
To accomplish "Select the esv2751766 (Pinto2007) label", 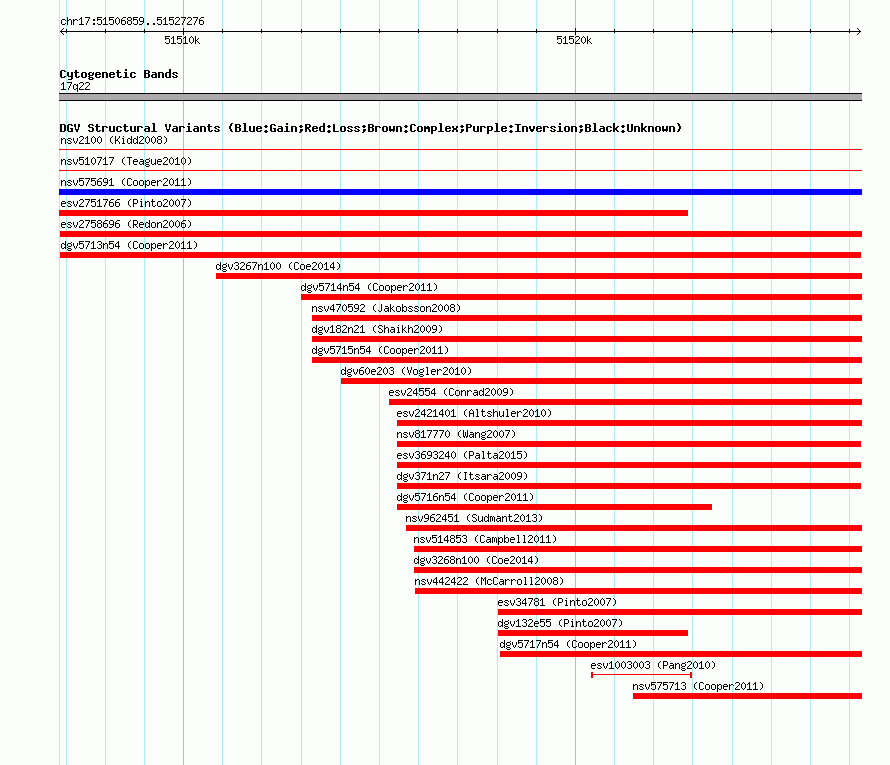I will [126, 203].
